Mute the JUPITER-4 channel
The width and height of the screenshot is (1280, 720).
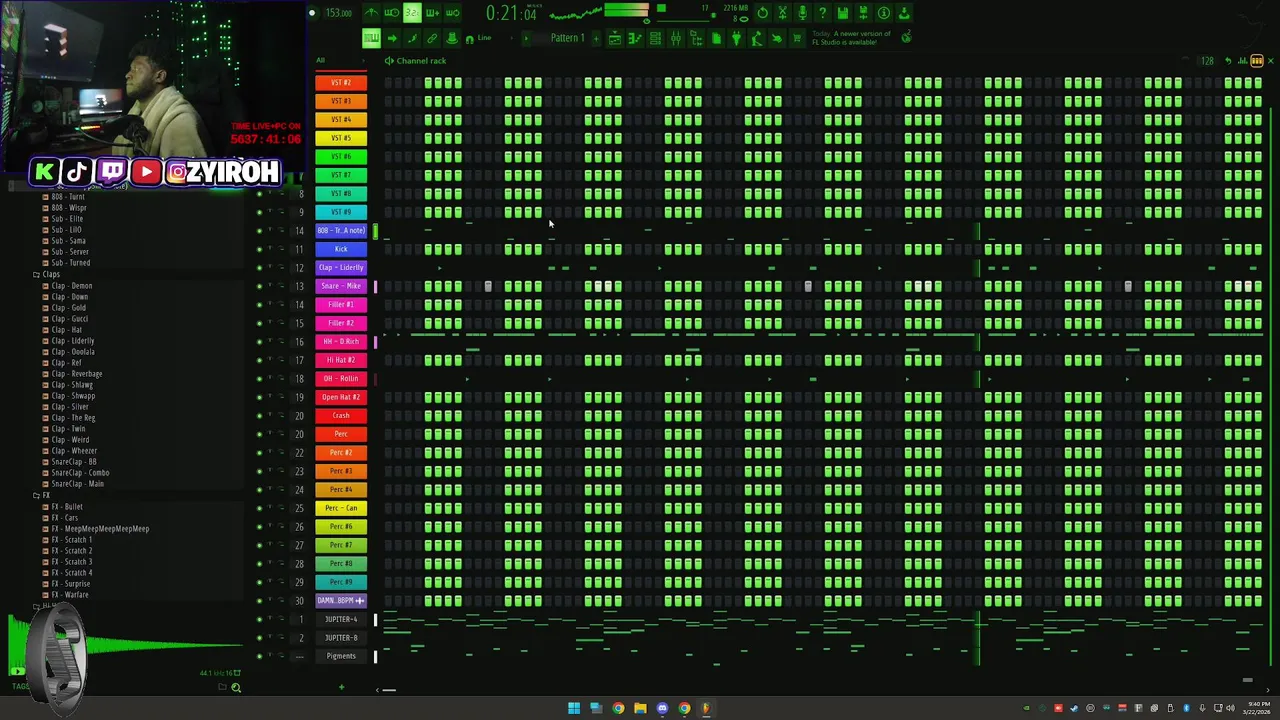(x=259, y=619)
